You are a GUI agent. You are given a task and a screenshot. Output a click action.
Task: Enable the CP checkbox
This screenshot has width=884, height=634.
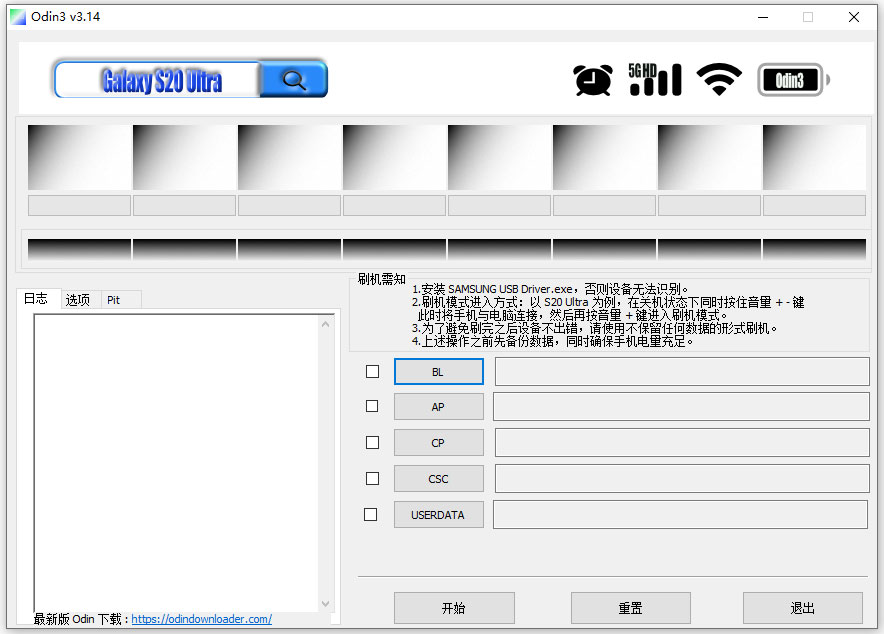pos(372,442)
